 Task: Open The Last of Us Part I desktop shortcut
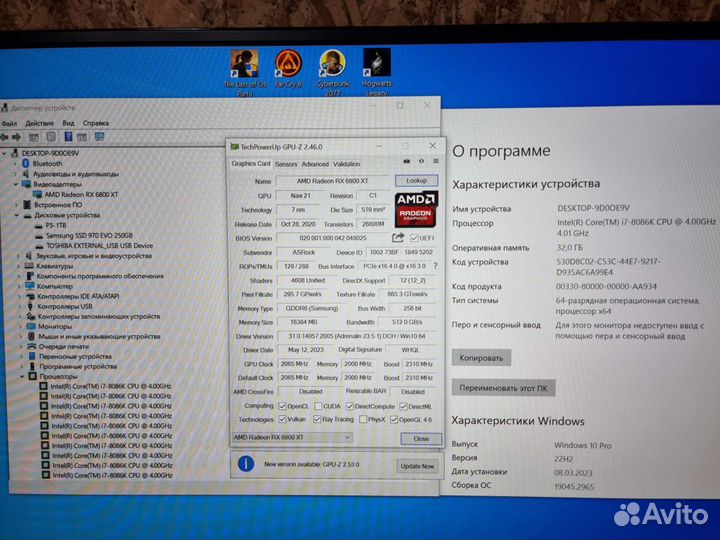(245, 71)
